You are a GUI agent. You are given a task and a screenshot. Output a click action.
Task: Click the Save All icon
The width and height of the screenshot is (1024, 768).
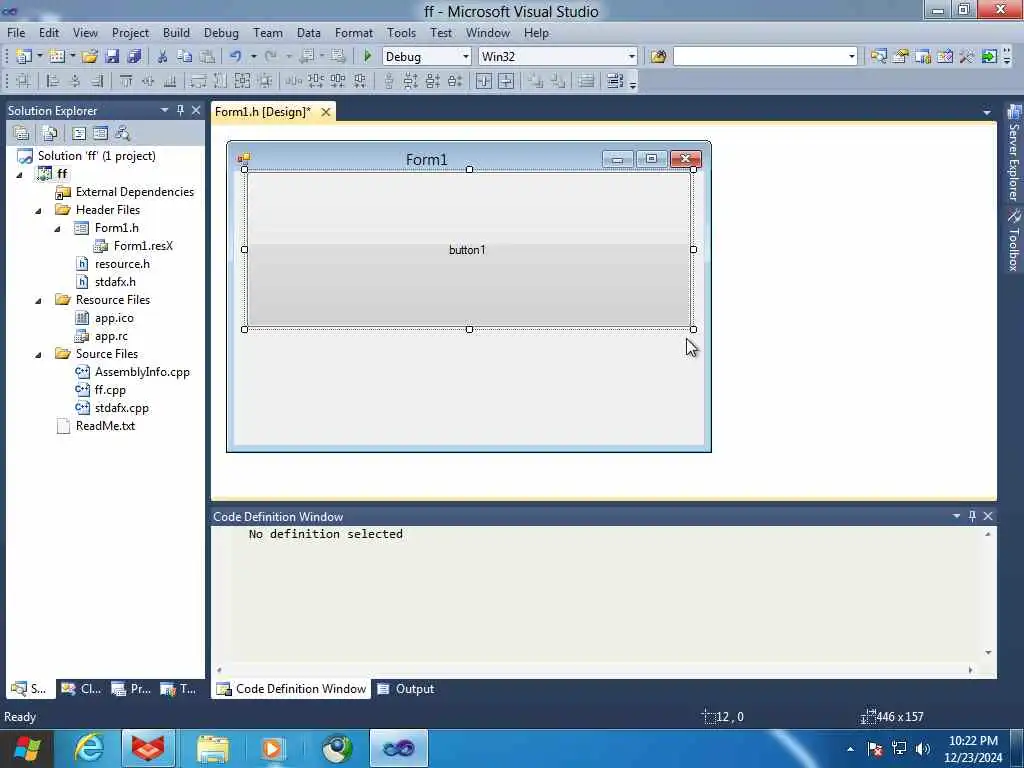coord(135,57)
